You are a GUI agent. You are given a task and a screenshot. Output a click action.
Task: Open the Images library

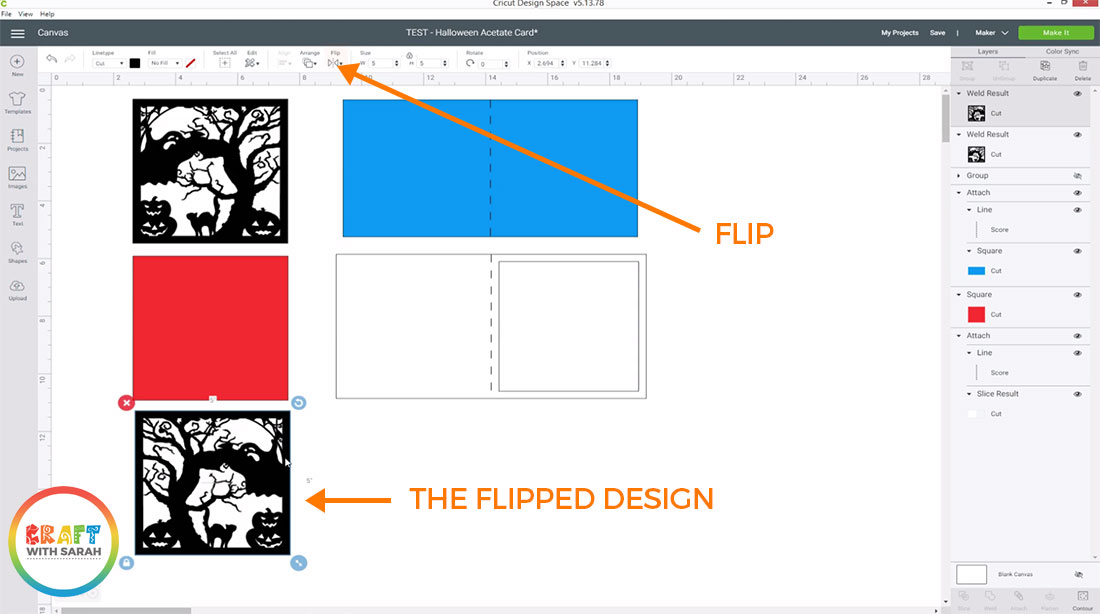[18, 178]
